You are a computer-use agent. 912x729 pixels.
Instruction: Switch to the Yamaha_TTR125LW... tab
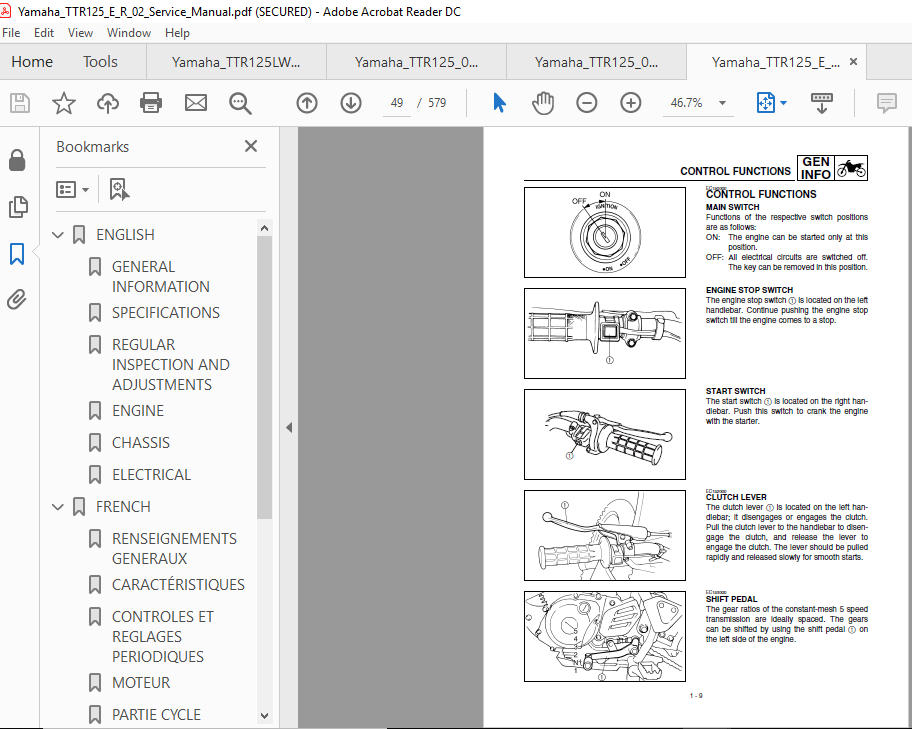click(x=236, y=62)
